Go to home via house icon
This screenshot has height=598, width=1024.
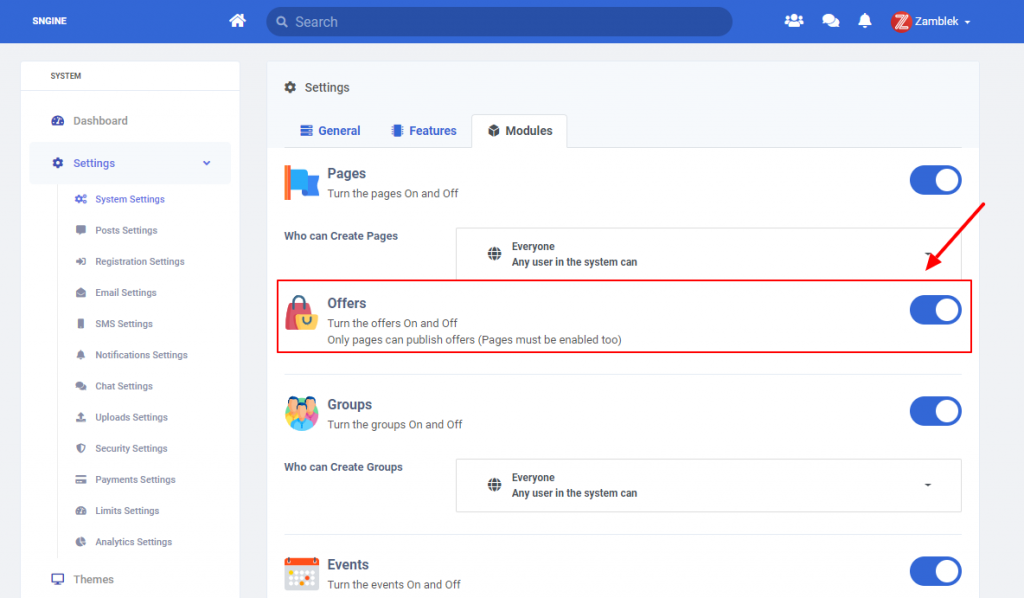pyautogui.click(x=237, y=21)
